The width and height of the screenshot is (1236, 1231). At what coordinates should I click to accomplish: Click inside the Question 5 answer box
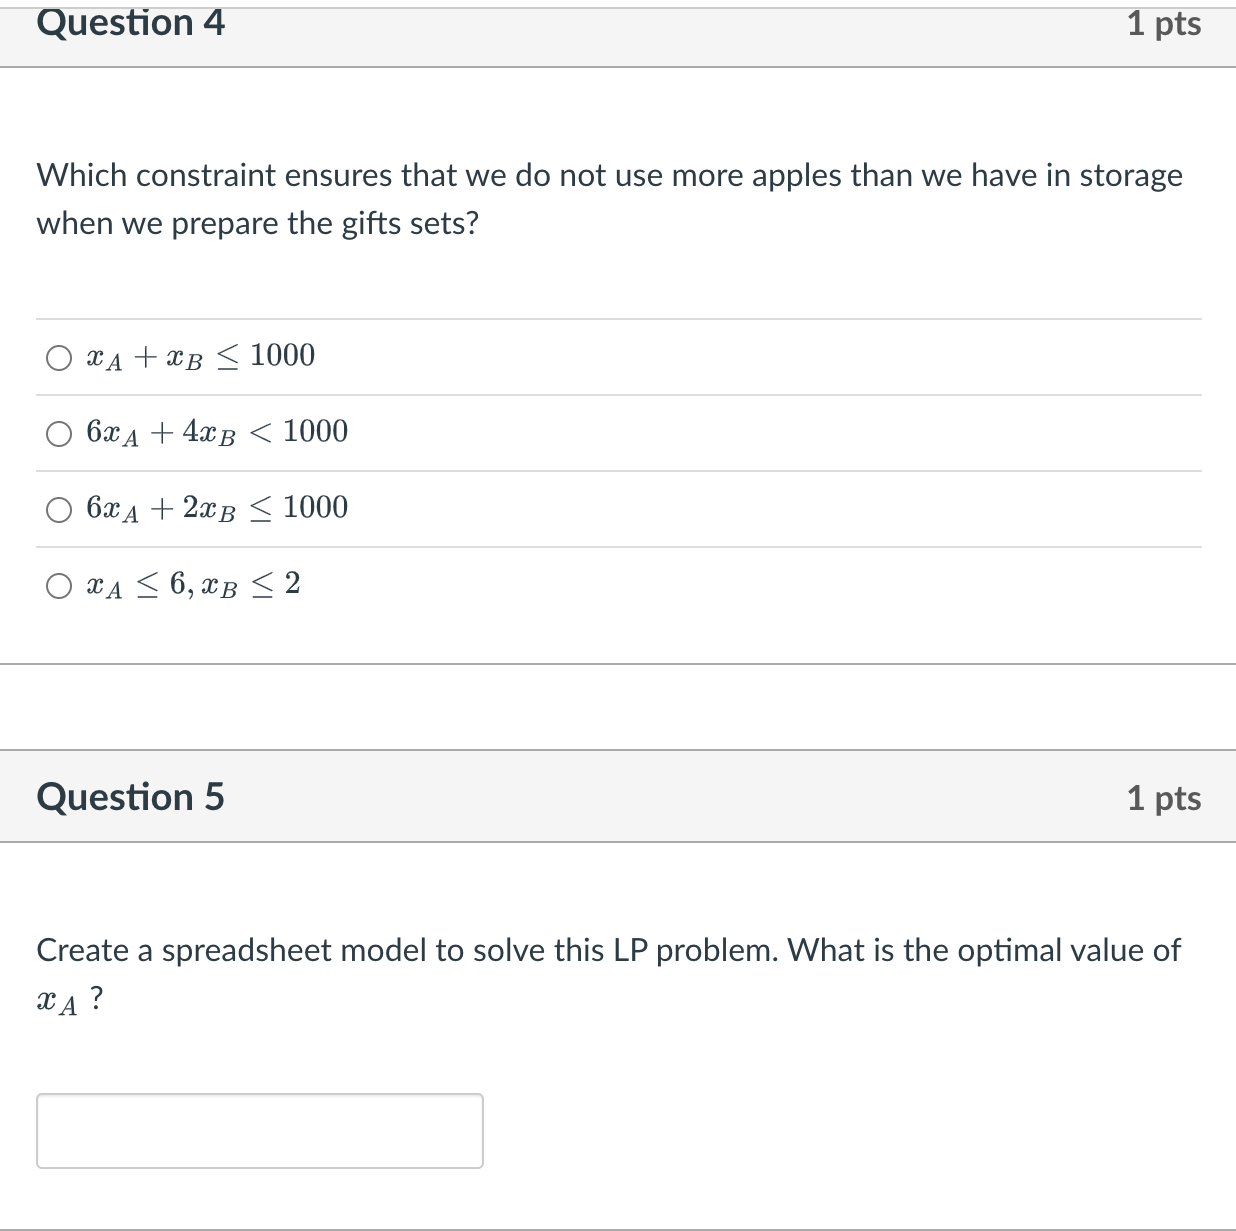click(259, 1130)
